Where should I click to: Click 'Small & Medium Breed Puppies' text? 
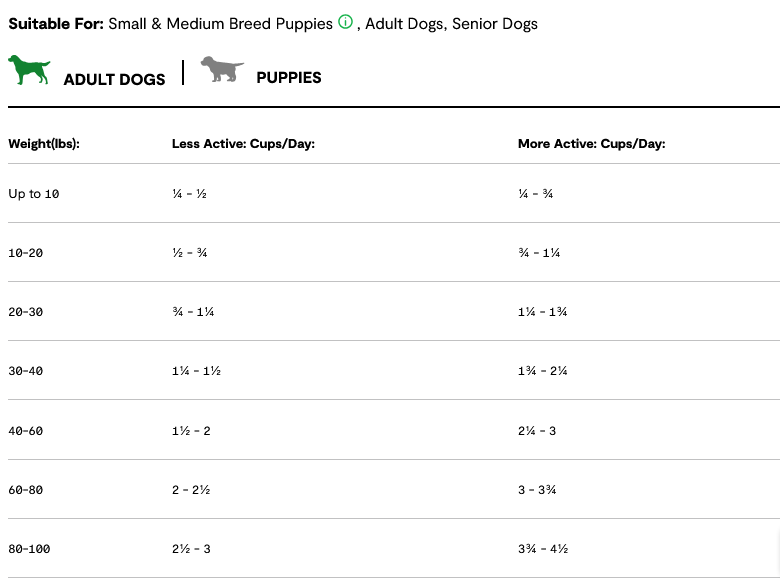(x=220, y=23)
